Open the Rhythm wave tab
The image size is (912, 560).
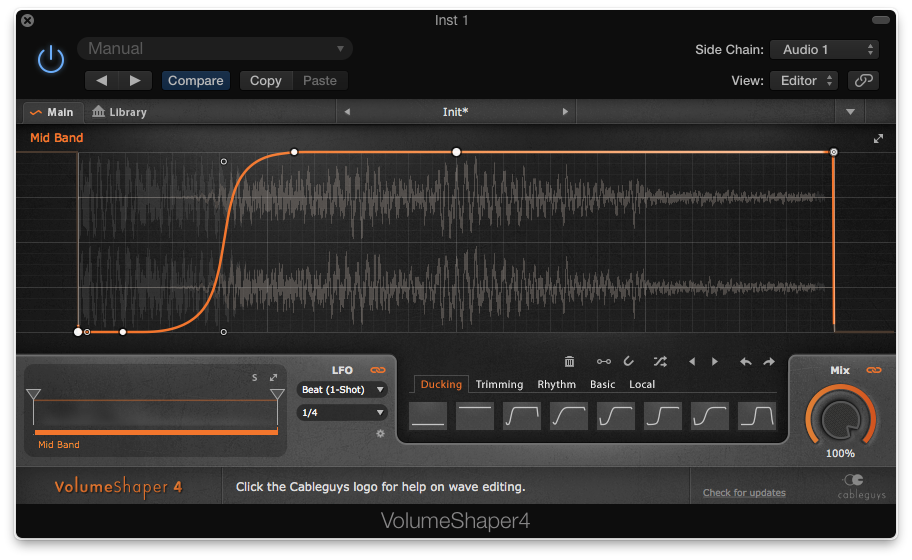pos(556,384)
